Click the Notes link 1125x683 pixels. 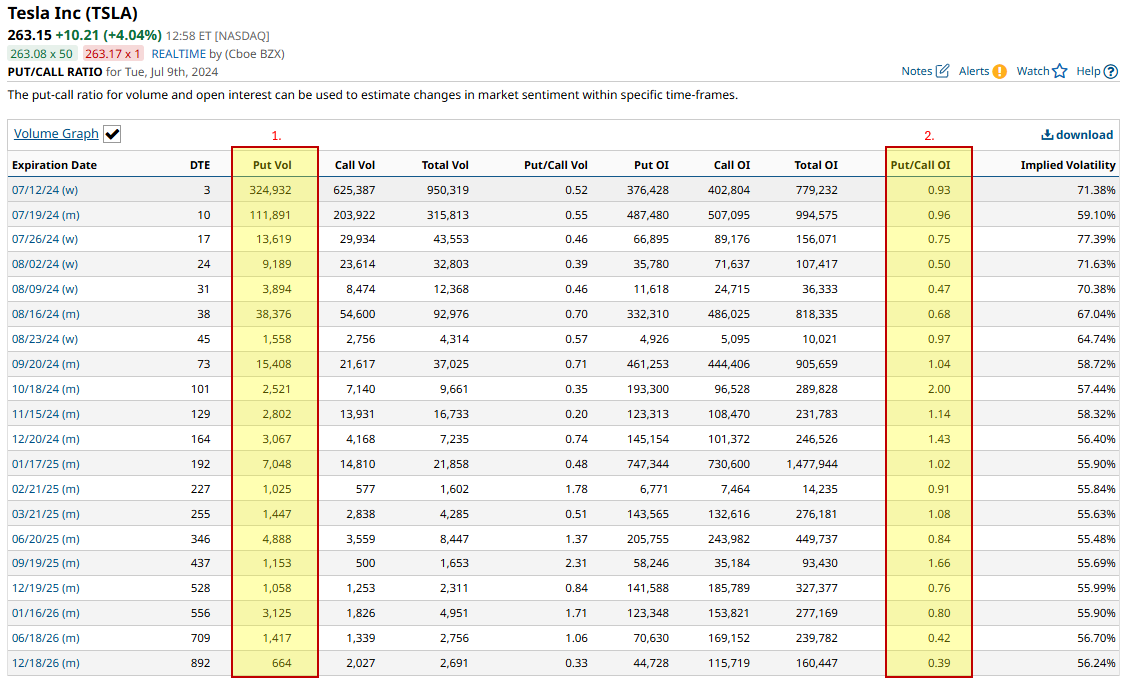916,71
